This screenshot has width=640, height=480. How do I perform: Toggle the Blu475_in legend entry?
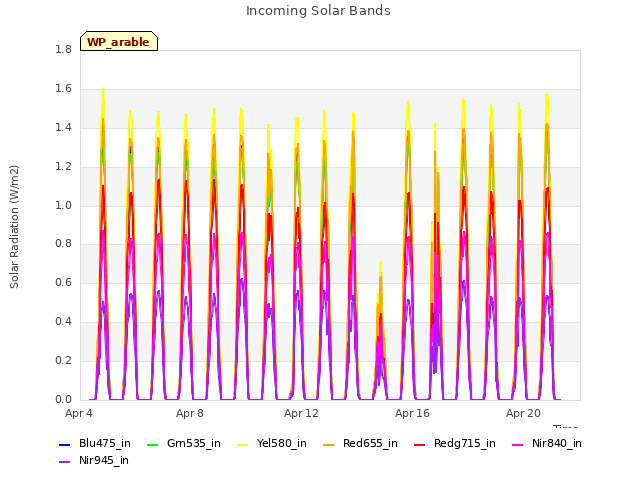pos(95,443)
